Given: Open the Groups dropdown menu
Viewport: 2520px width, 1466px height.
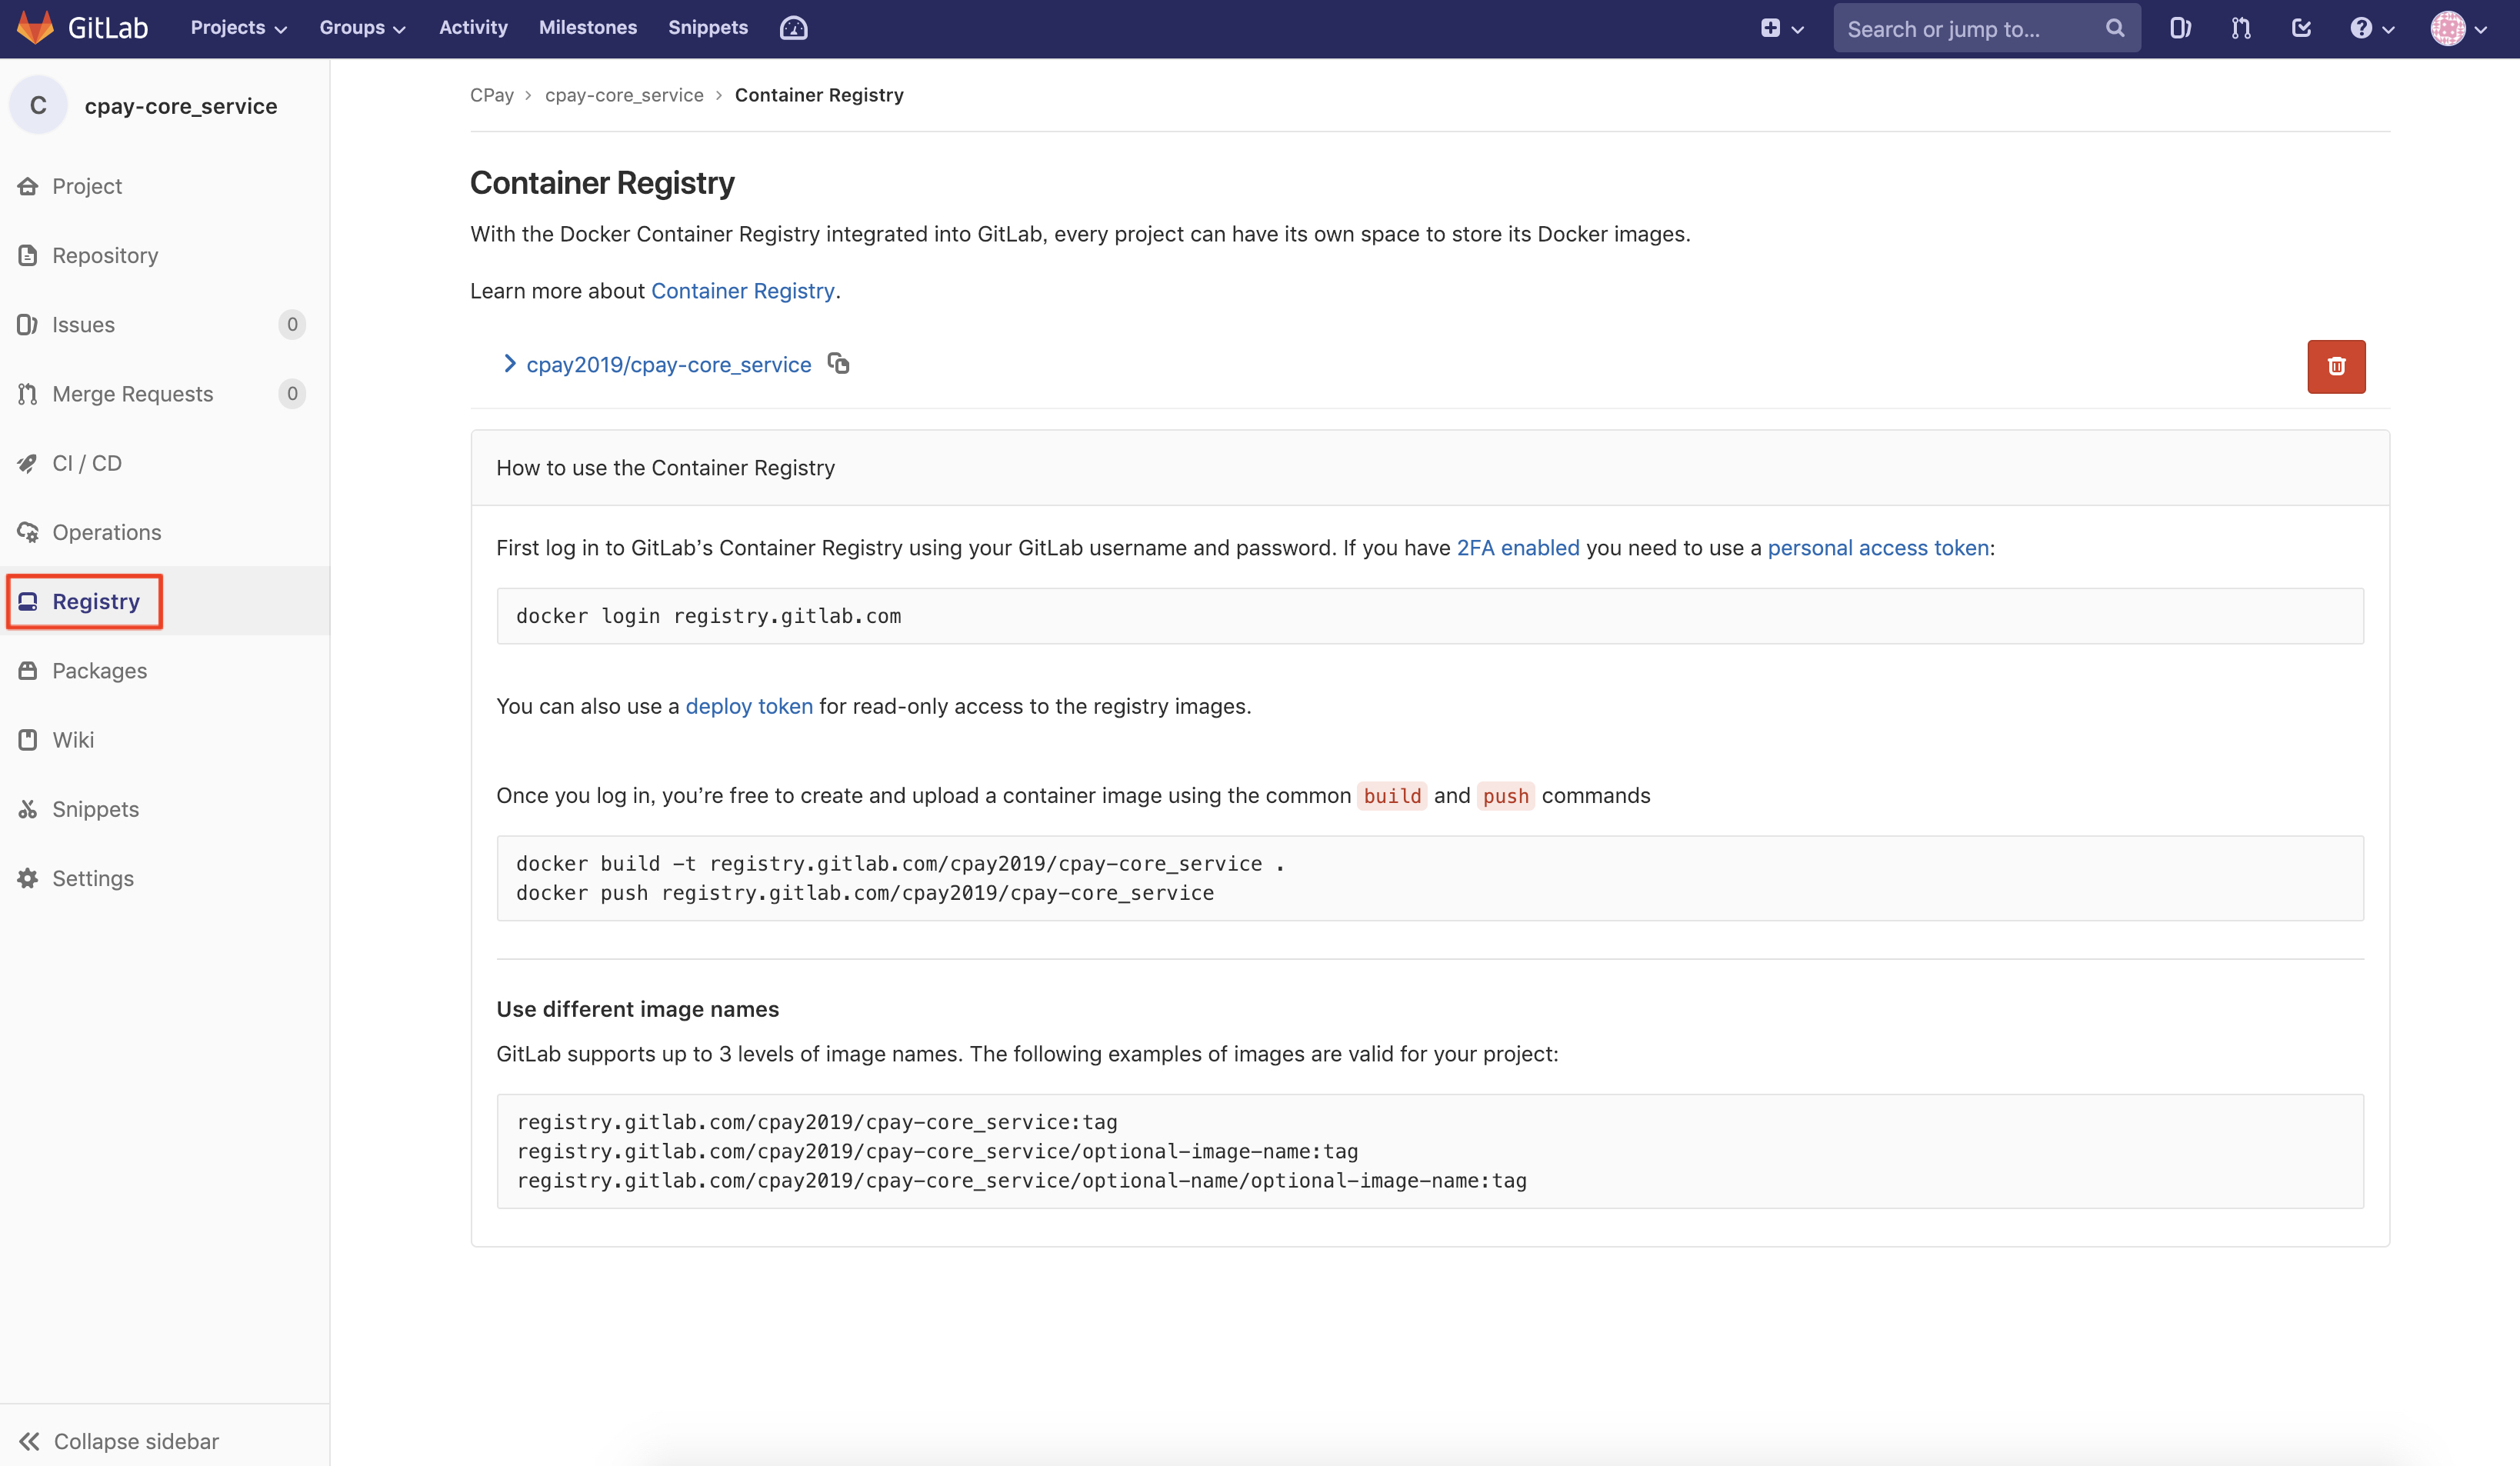Looking at the screenshot, I should [361, 28].
